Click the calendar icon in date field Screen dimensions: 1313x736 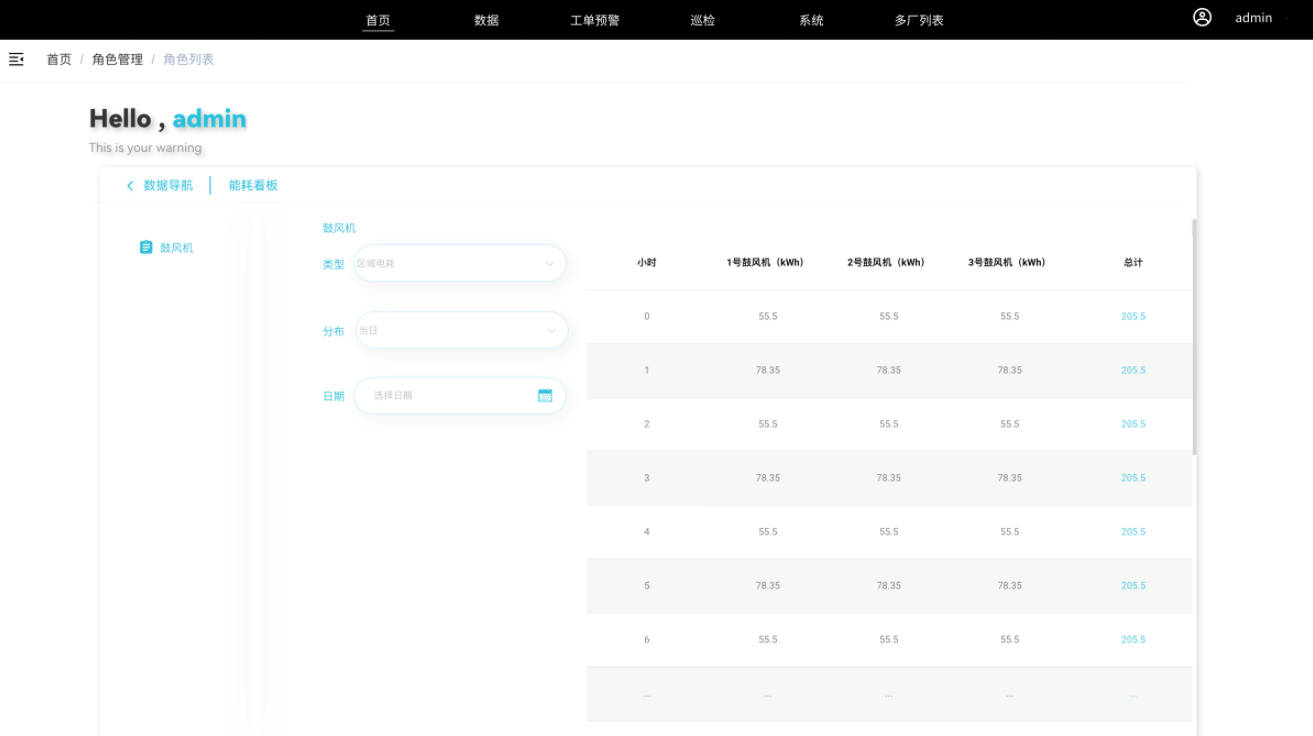coord(545,396)
